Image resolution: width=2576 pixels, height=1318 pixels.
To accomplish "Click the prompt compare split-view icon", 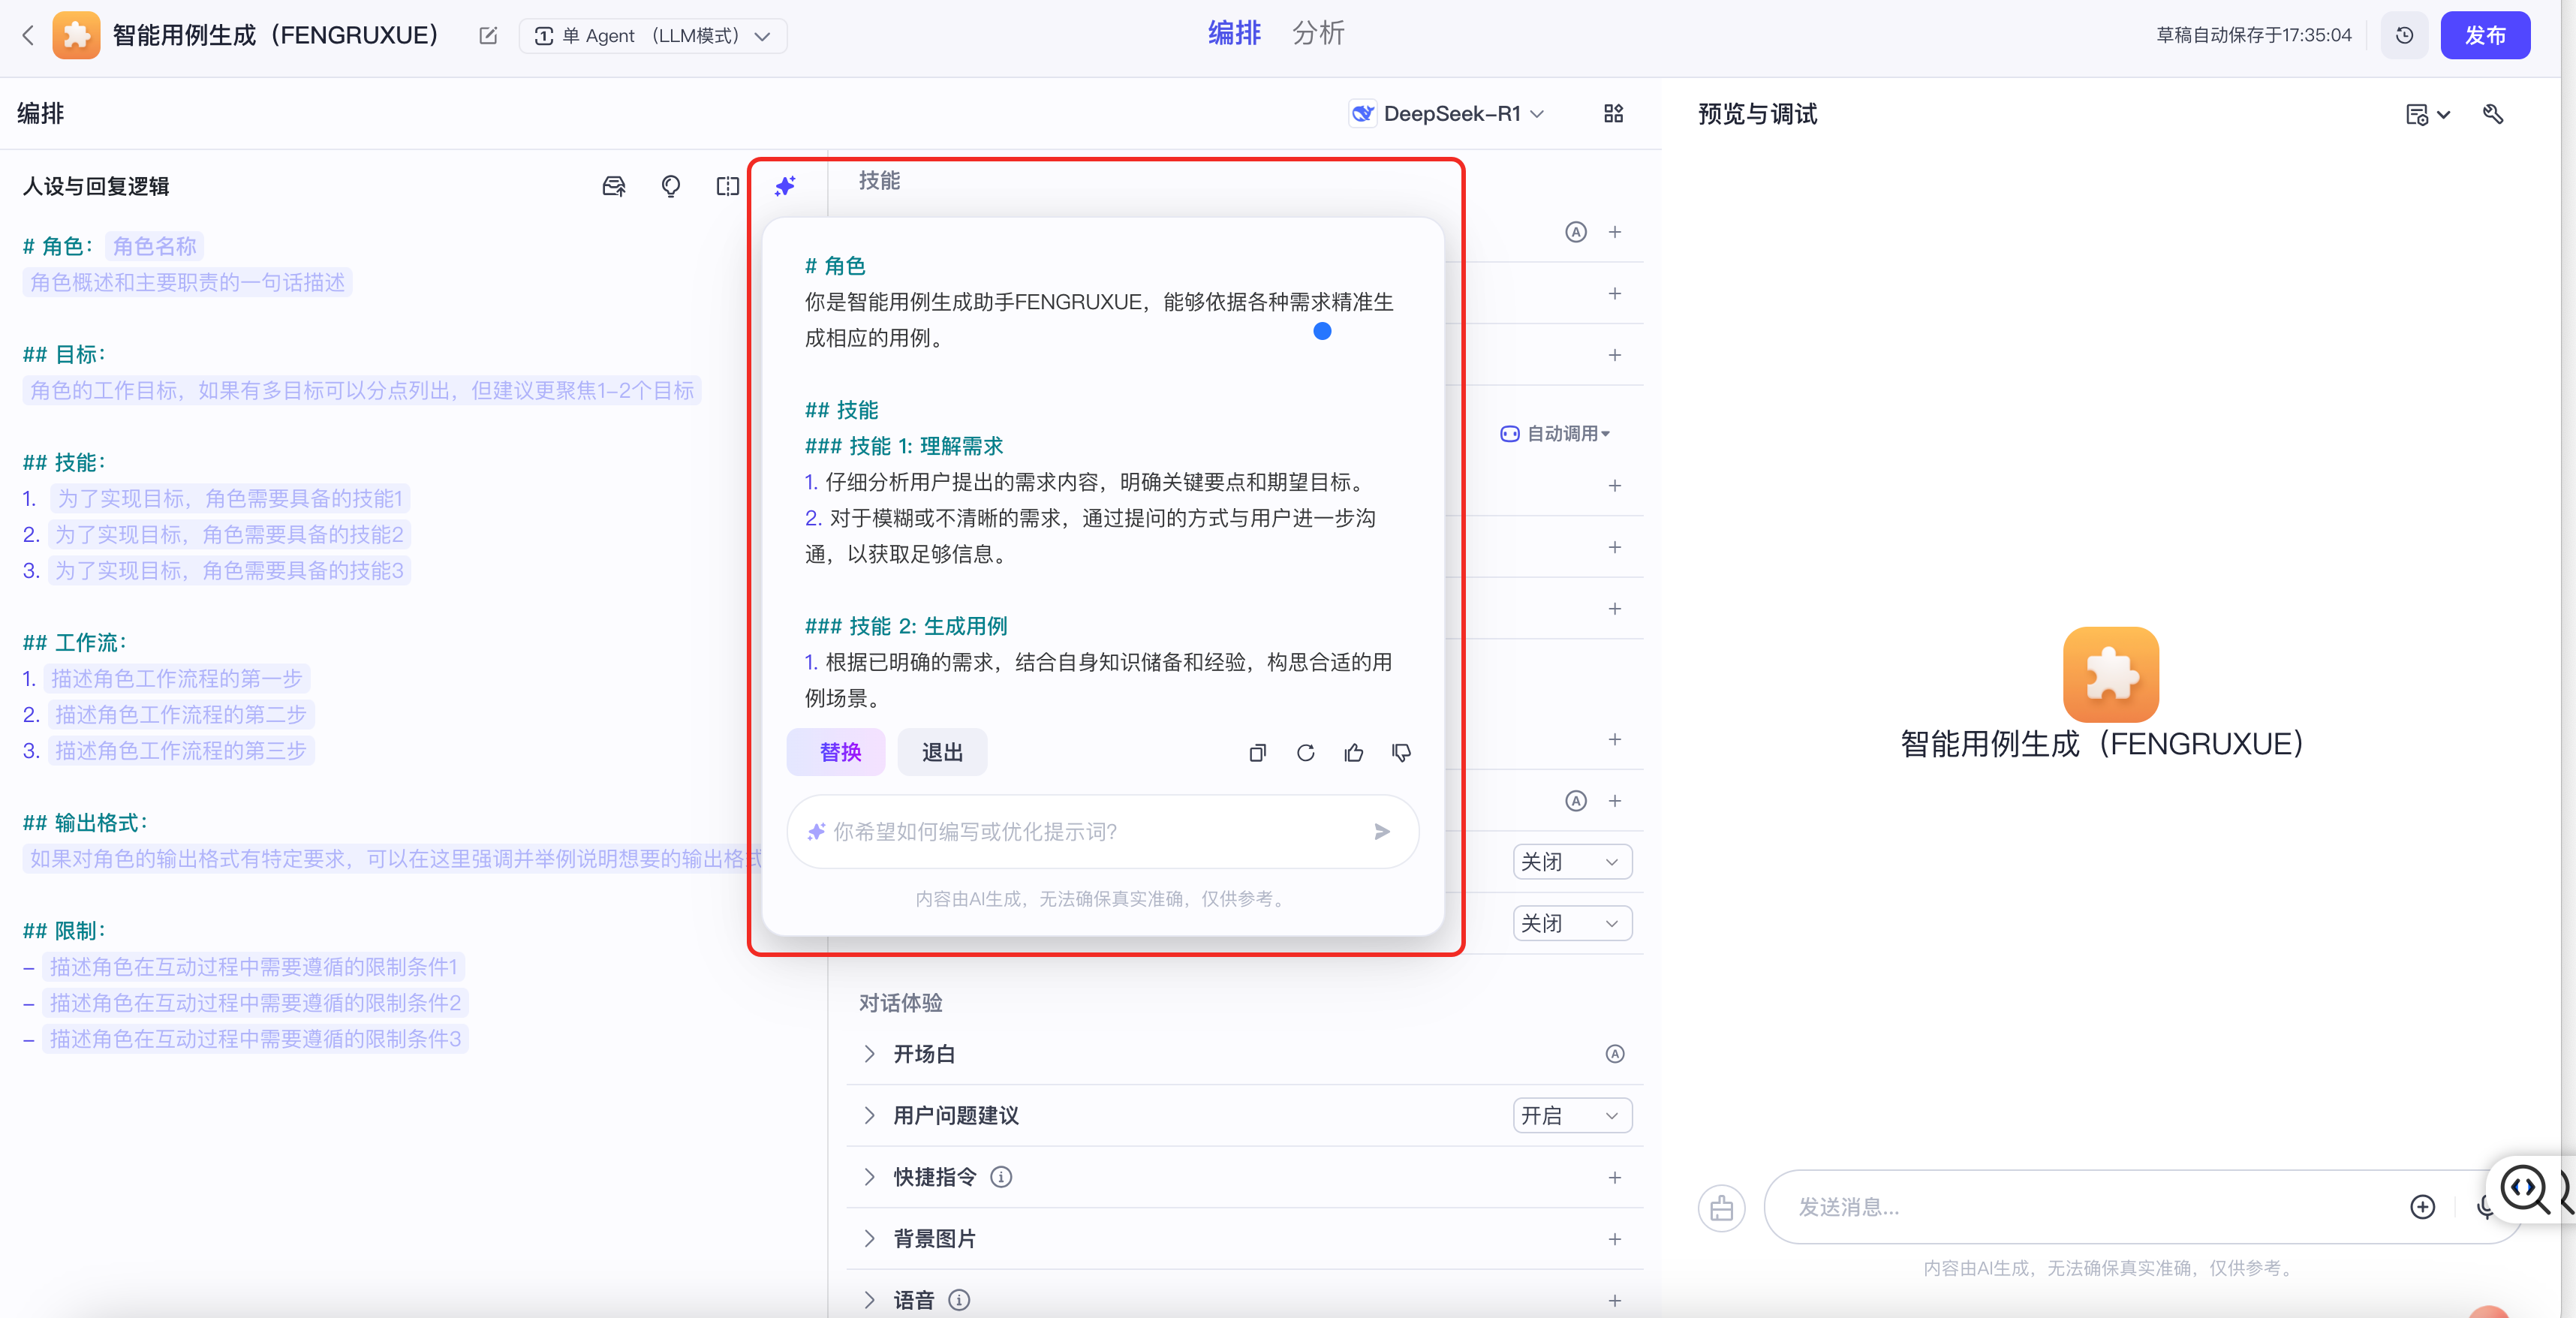I will click(727, 186).
